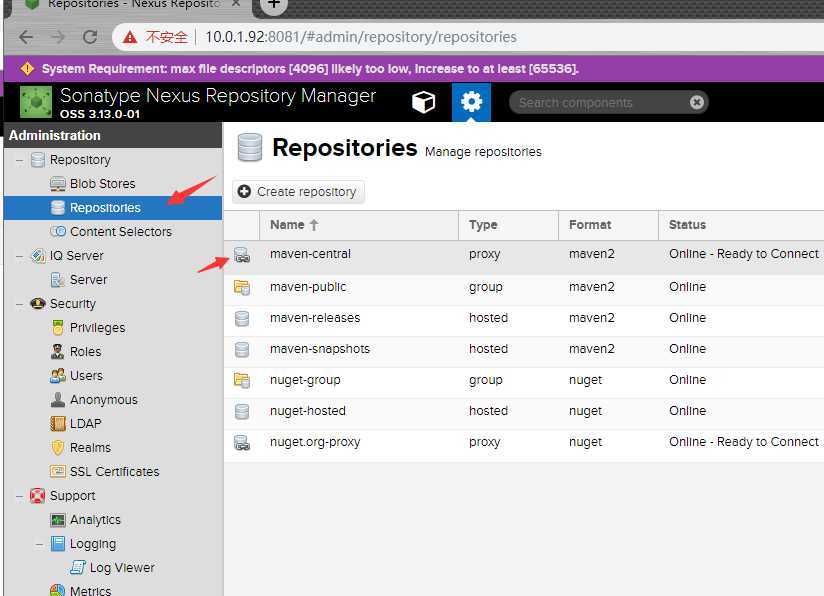Click the 'proxy' type of nuget.org-proxy

(x=485, y=443)
